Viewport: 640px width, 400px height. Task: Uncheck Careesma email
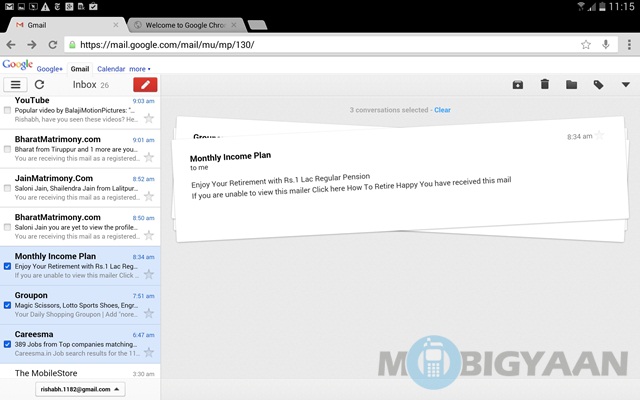pos(7,344)
